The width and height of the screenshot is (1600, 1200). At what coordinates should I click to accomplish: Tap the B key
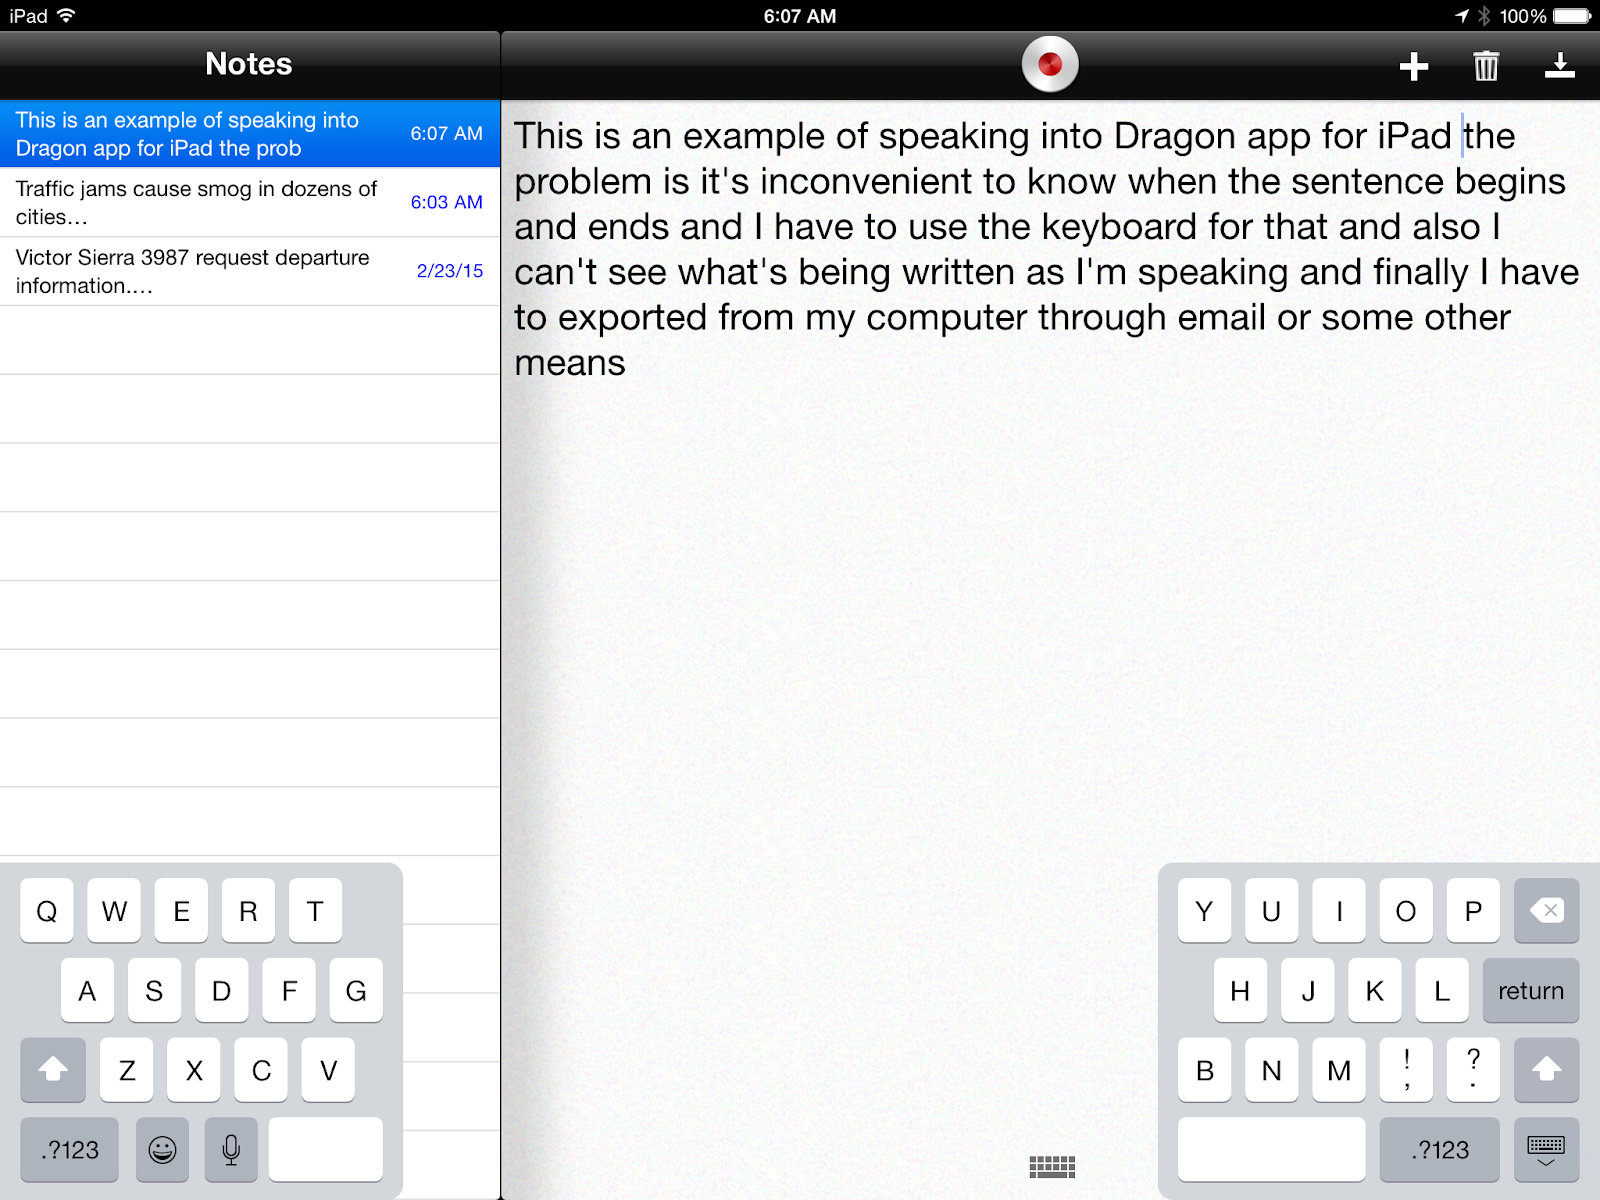coord(1204,1070)
